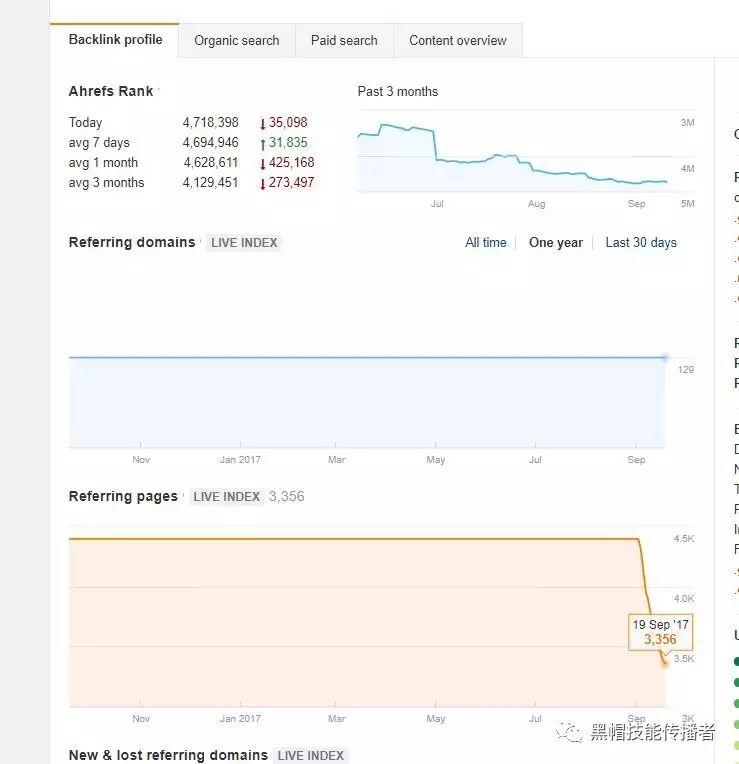The height and width of the screenshot is (764, 739).
Task: Open the Paid search tab
Action: pyautogui.click(x=344, y=41)
